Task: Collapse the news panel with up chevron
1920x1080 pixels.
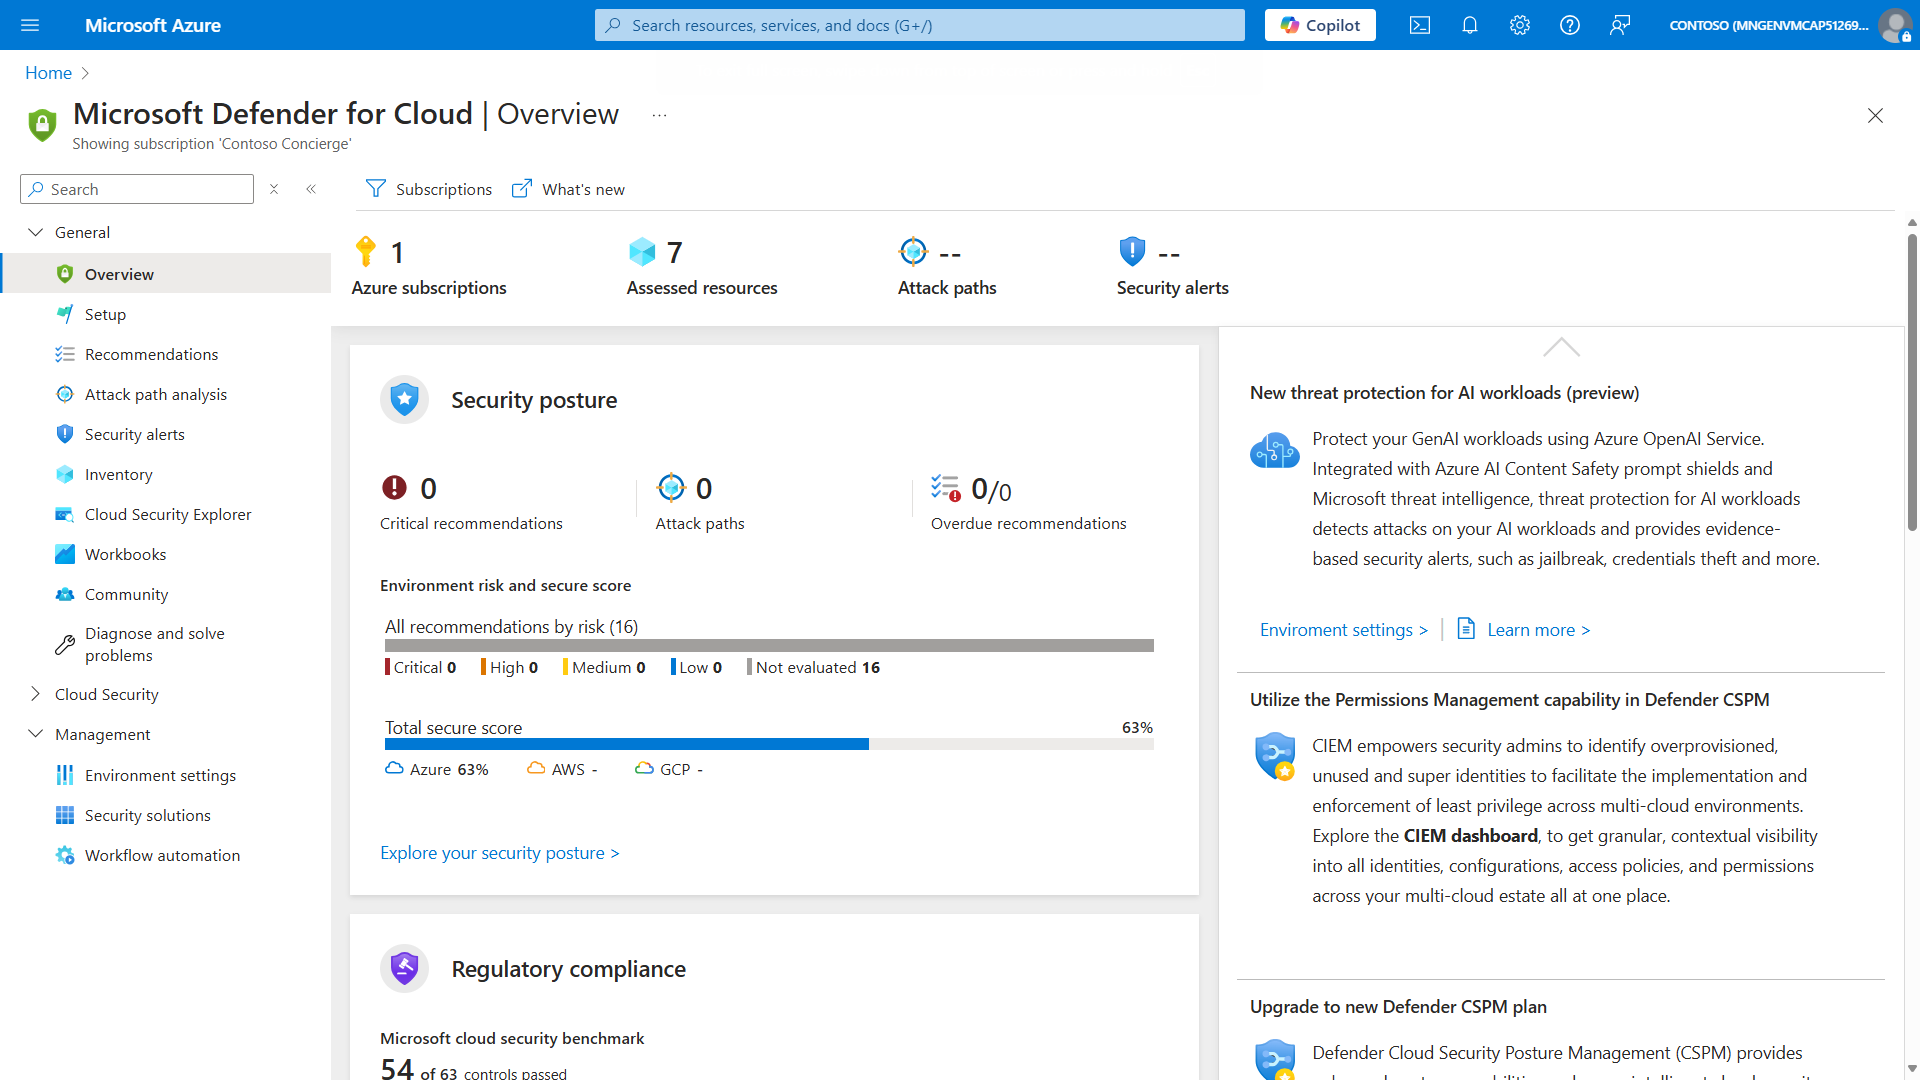Action: click(x=1561, y=347)
